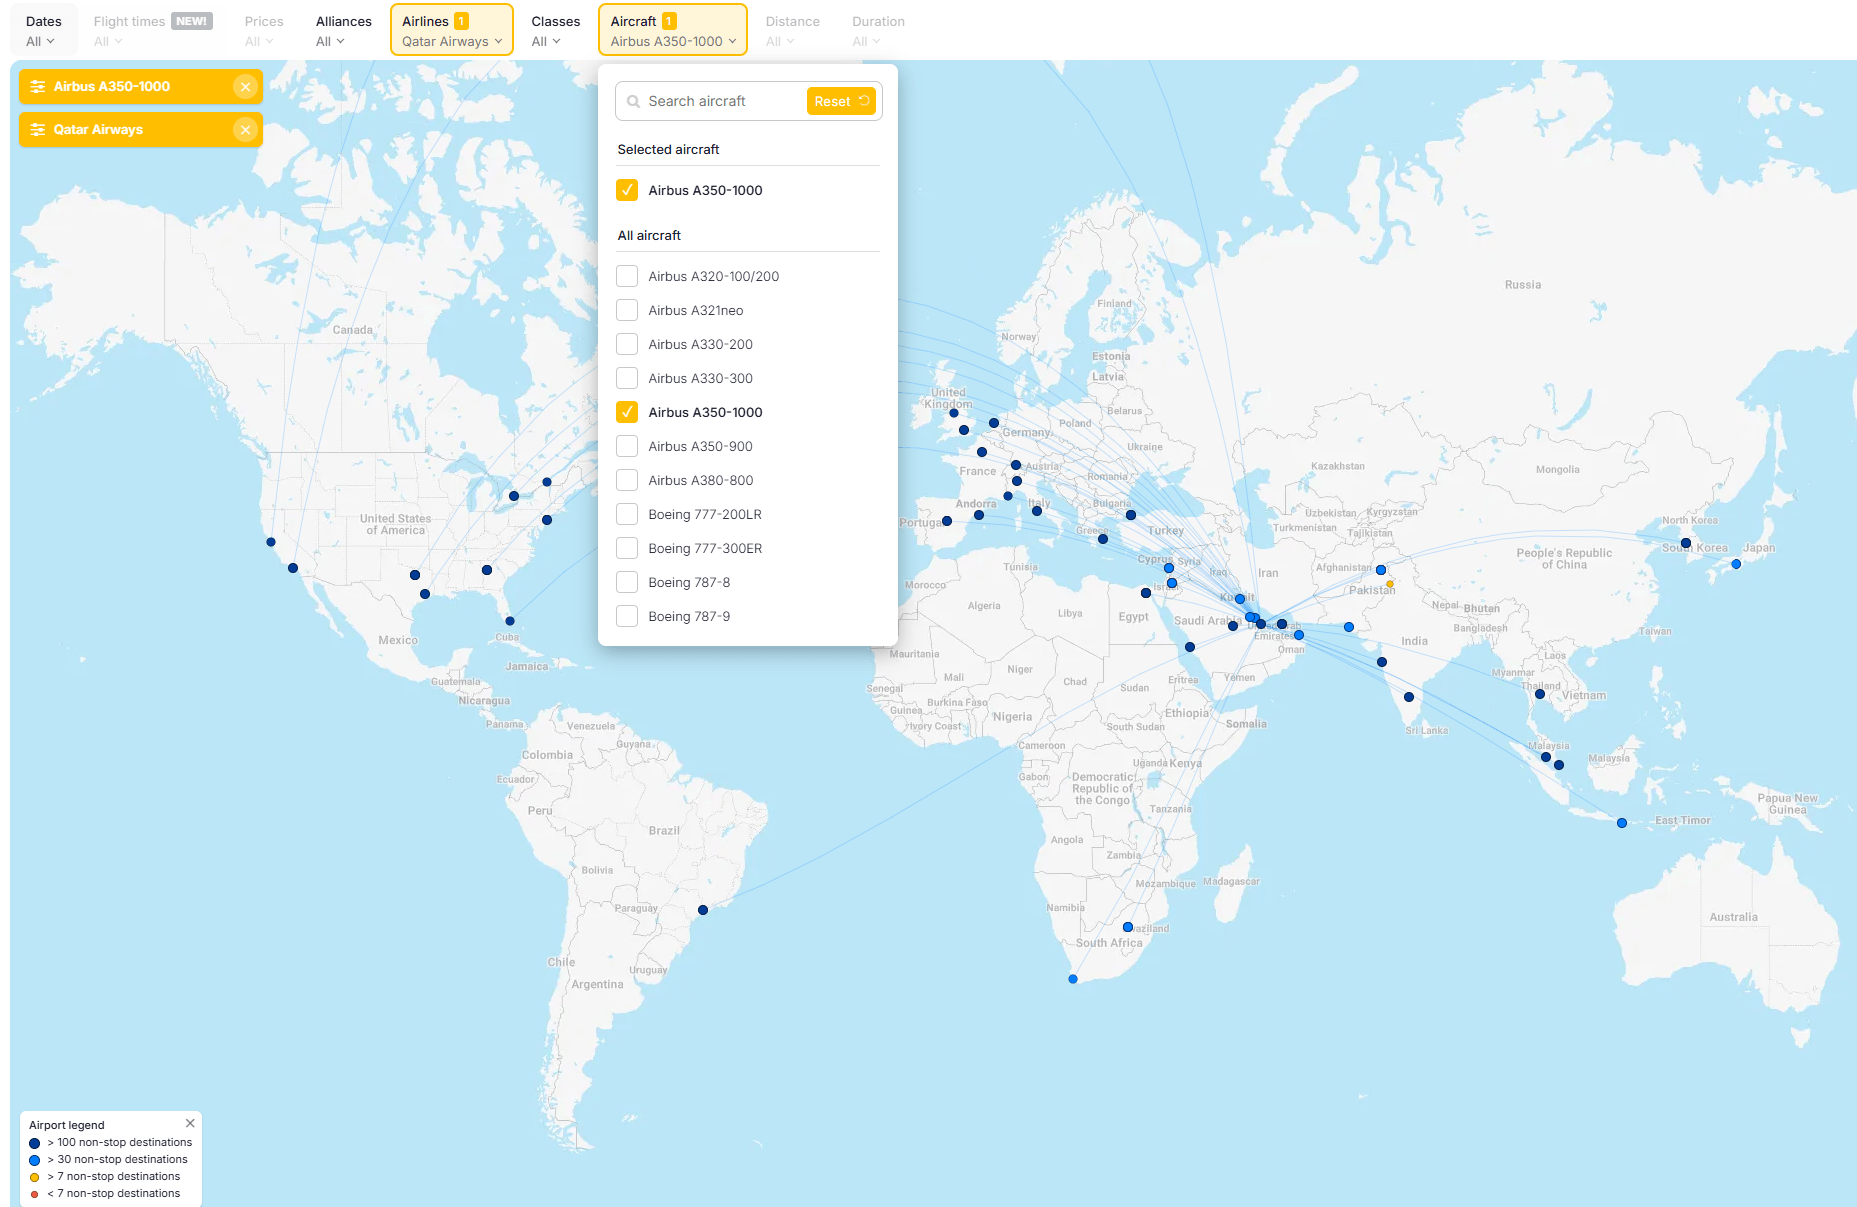Enable the Boeing 787-9 checkbox
This screenshot has width=1857, height=1207.
coord(627,617)
